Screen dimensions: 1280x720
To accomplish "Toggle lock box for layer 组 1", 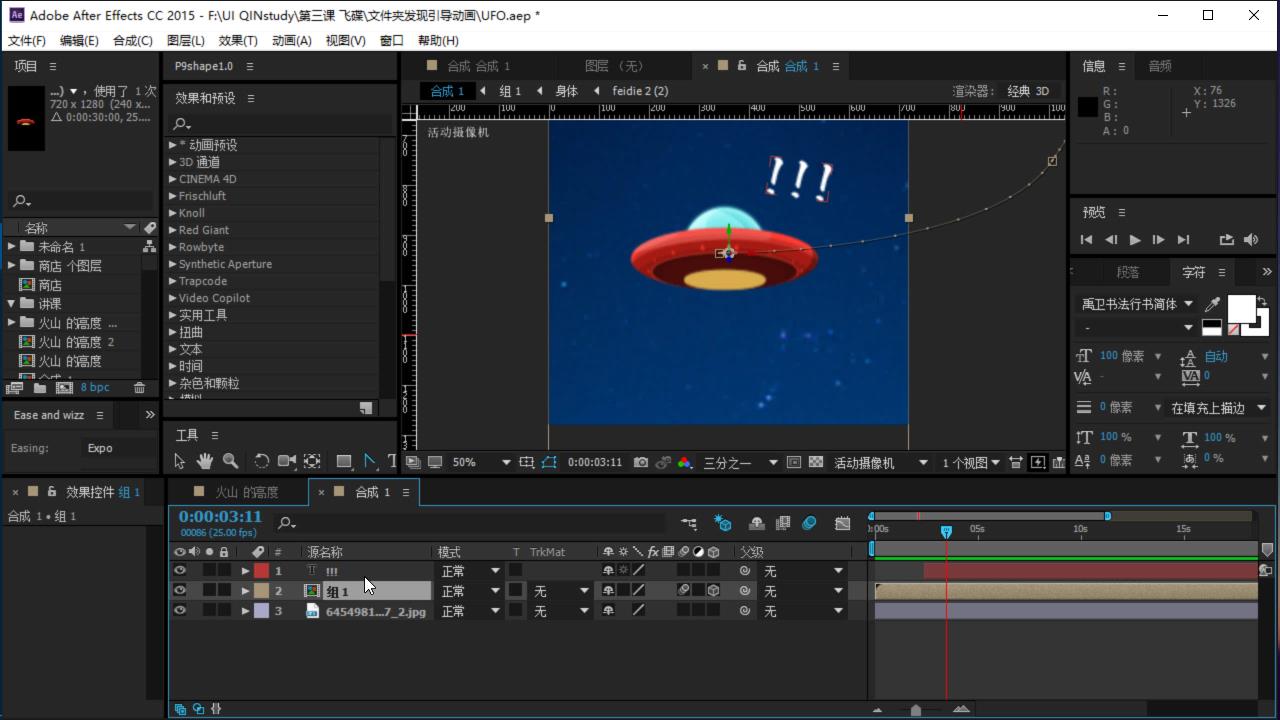I will click(224, 591).
